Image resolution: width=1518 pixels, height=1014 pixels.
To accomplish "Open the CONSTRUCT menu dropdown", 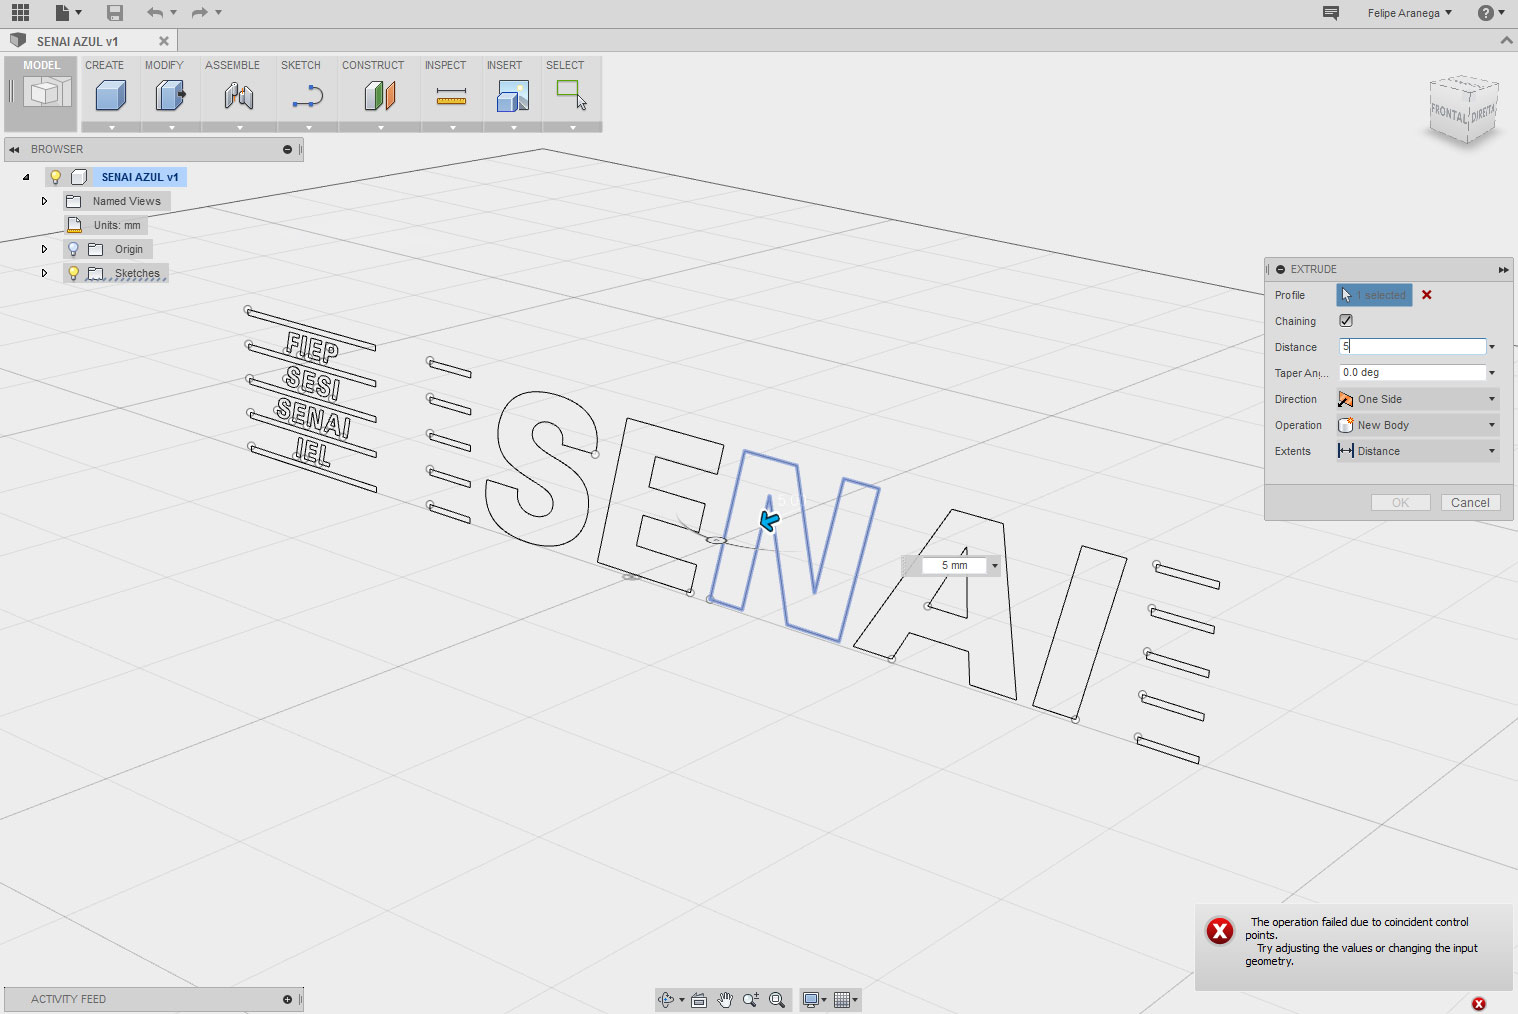I will coord(380,127).
